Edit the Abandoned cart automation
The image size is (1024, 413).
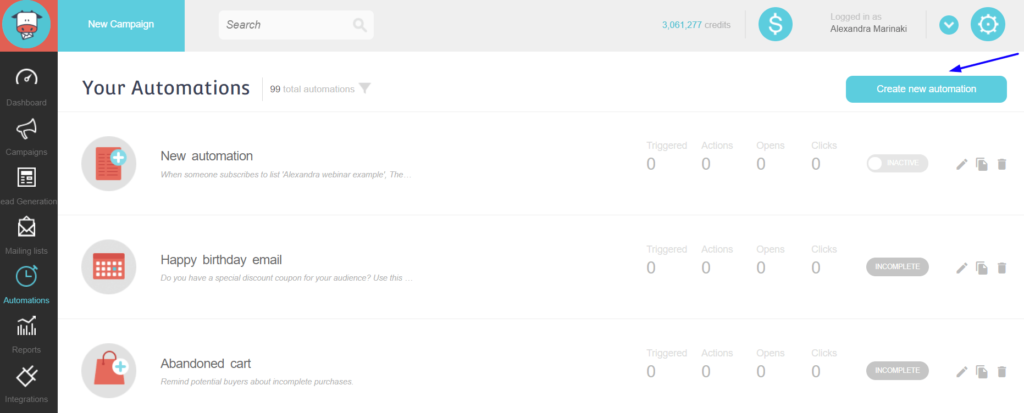(961, 371)
